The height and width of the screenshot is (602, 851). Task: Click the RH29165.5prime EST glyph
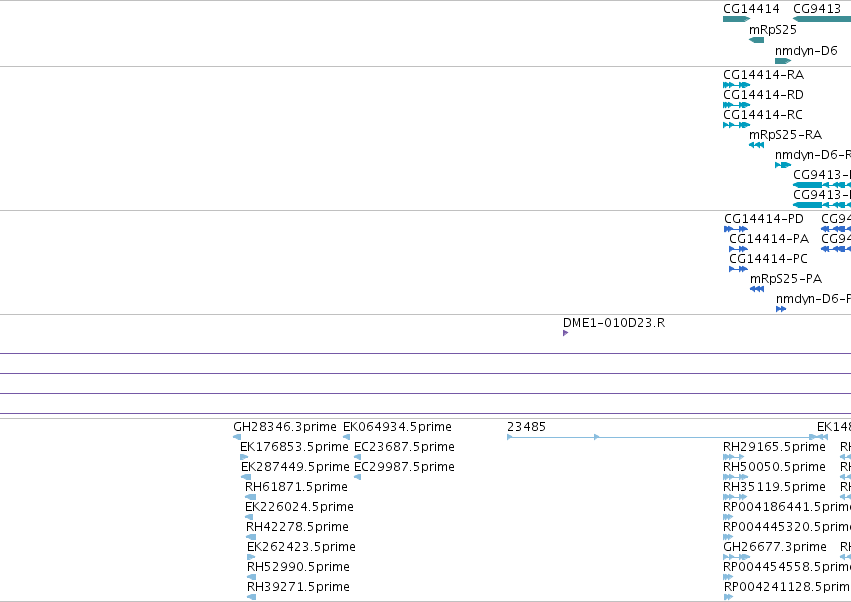tap(733, 457)
